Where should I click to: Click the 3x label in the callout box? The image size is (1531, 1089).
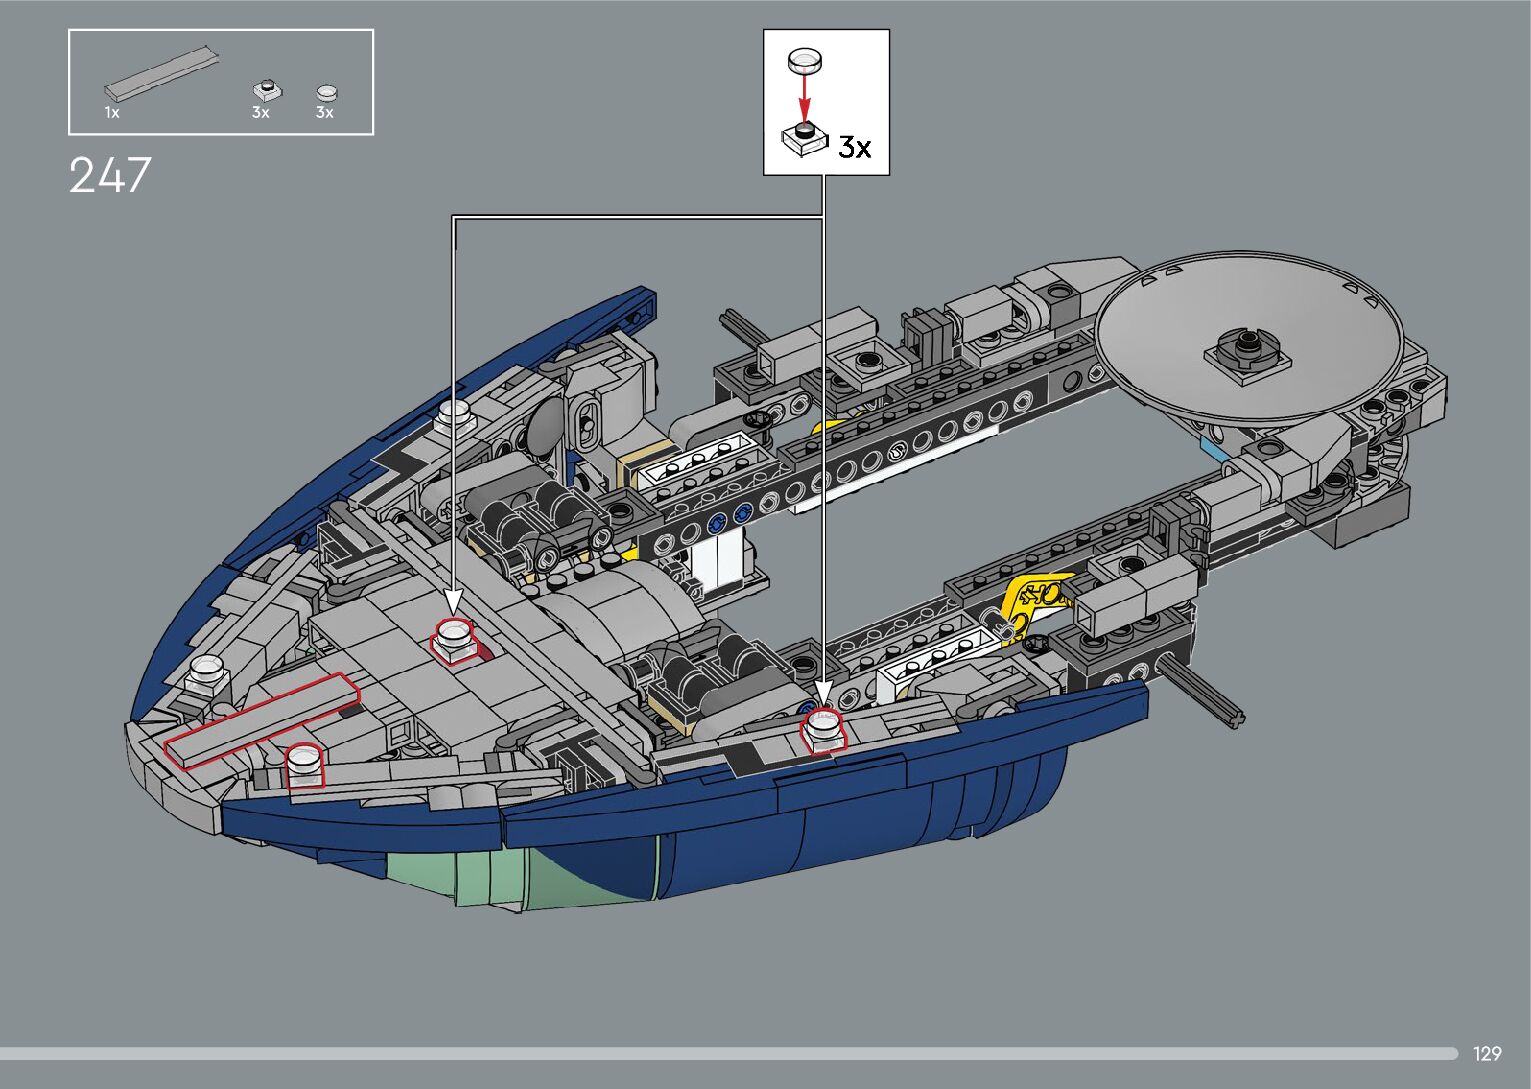pos(854,148)
